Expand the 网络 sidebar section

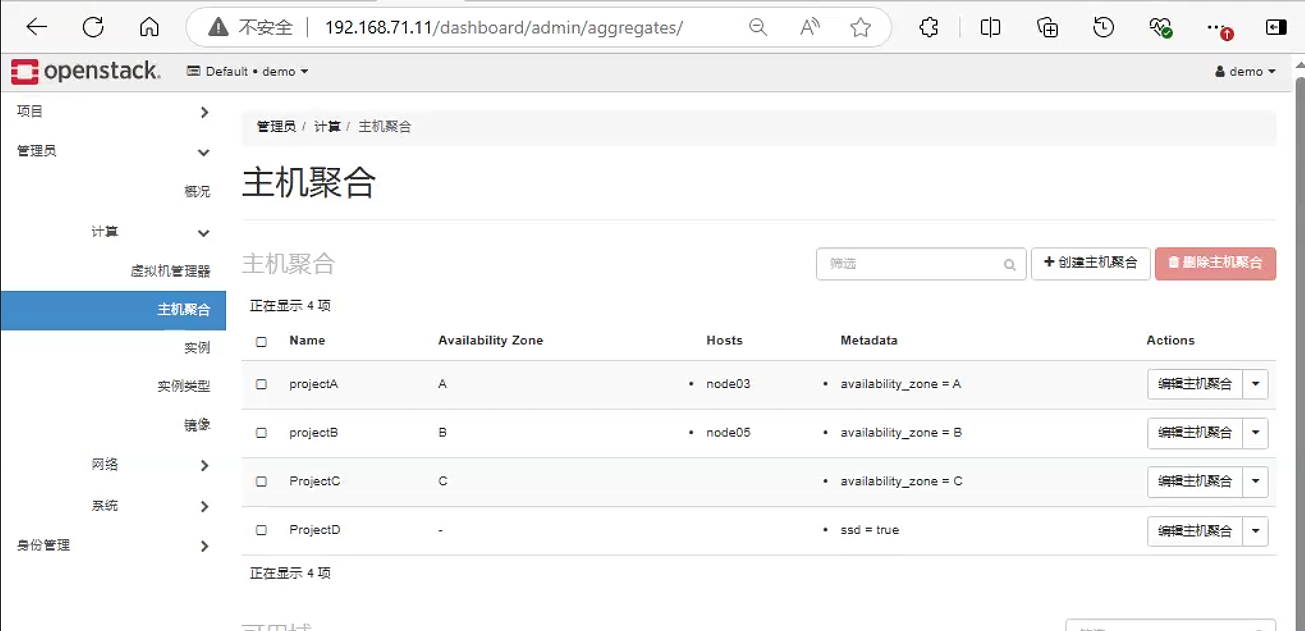point(150,465)
